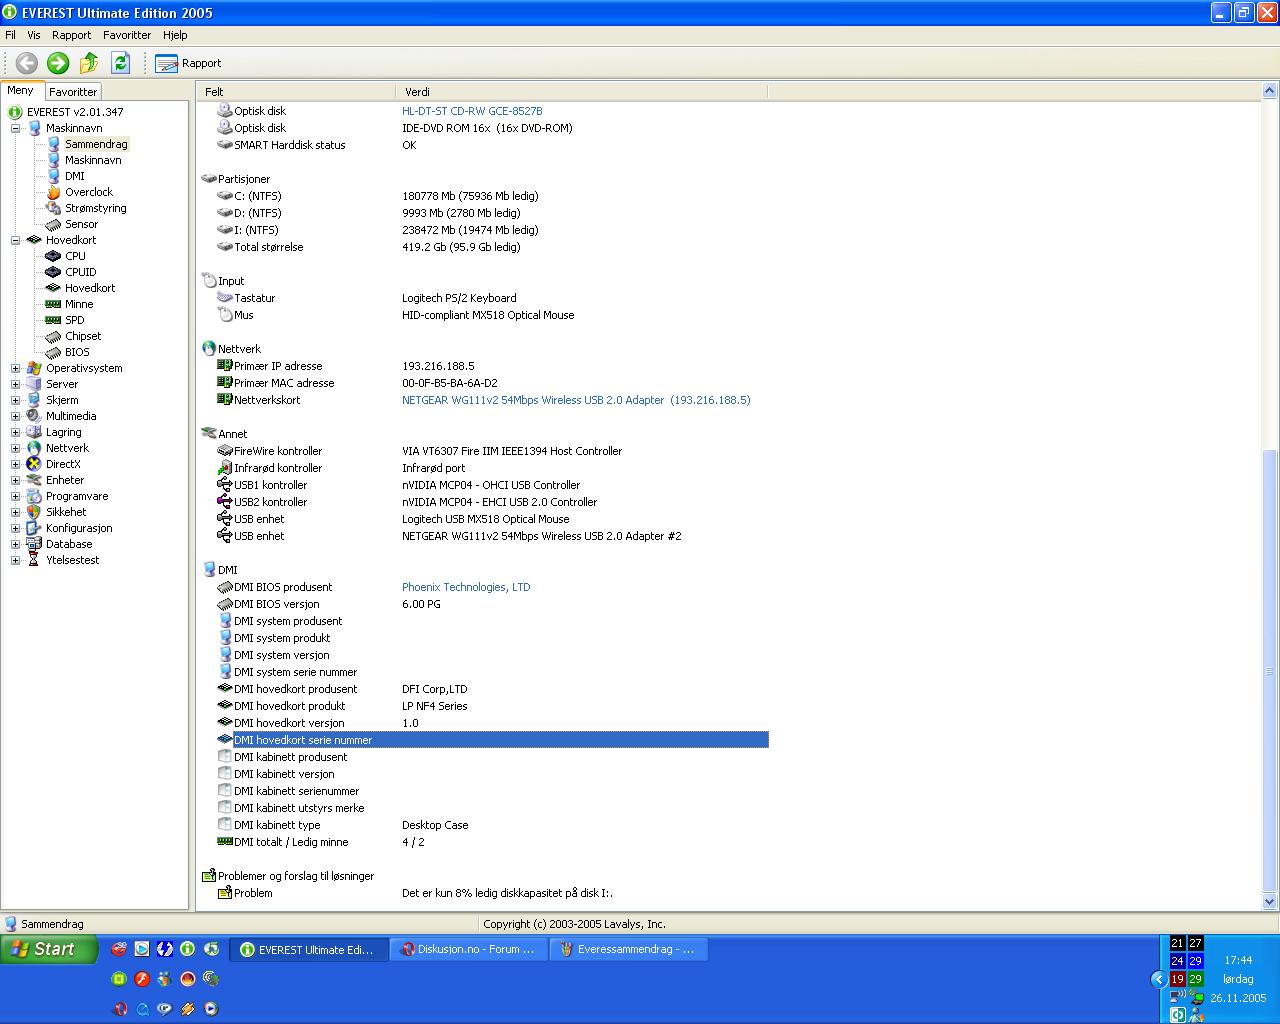Expand the Operativsystem tree node
Image resolution: width=1280 pixels, height=1024 pixels.
pos(16,368)
